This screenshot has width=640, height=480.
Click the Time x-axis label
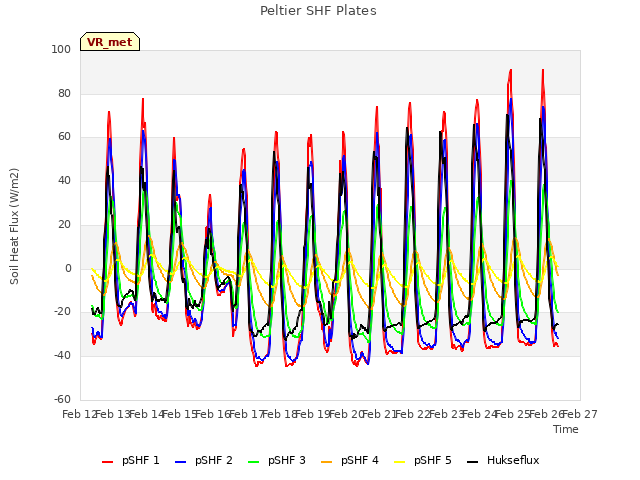pos(566,429)
